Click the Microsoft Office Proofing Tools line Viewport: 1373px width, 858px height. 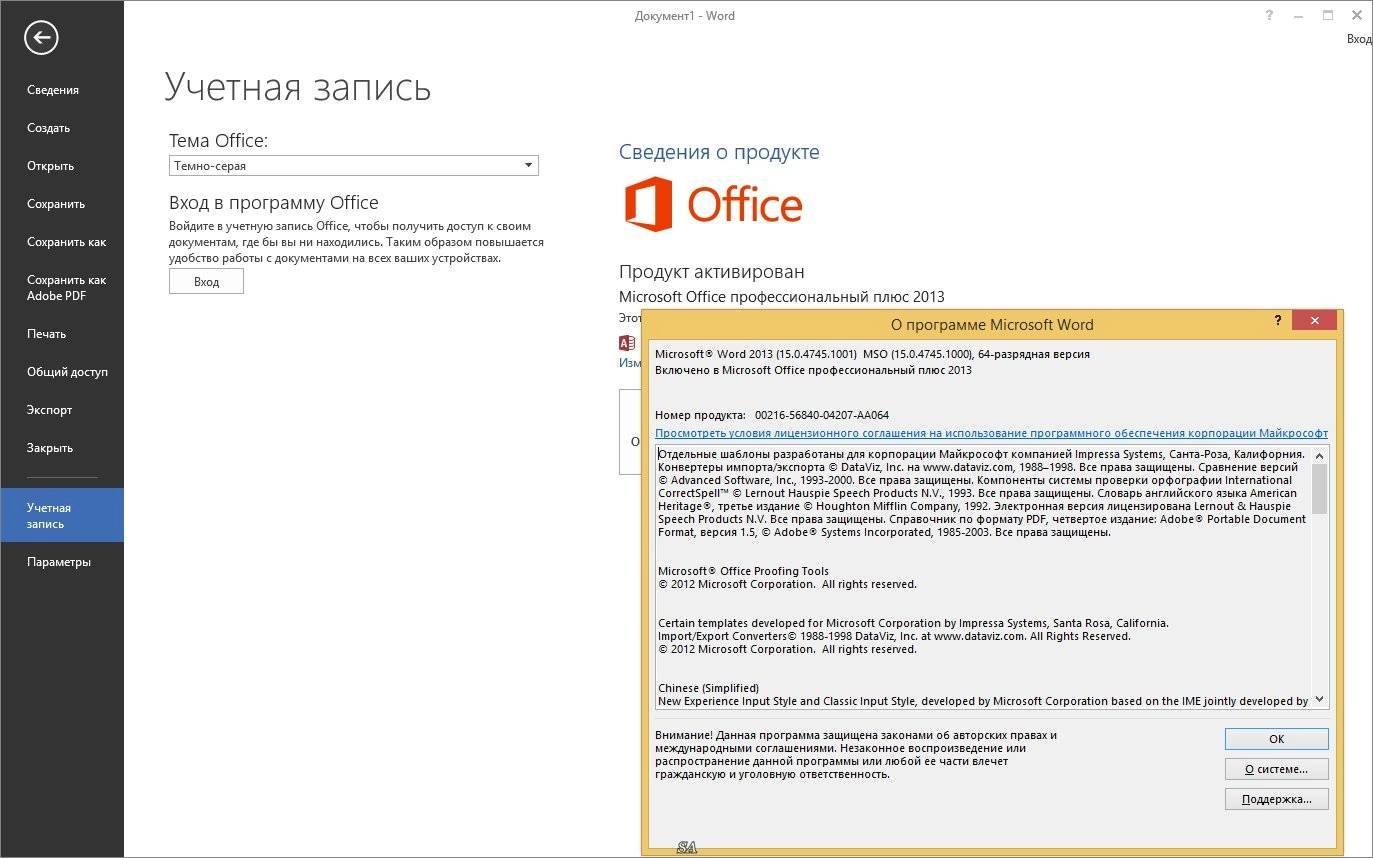[x=743, y=571]
